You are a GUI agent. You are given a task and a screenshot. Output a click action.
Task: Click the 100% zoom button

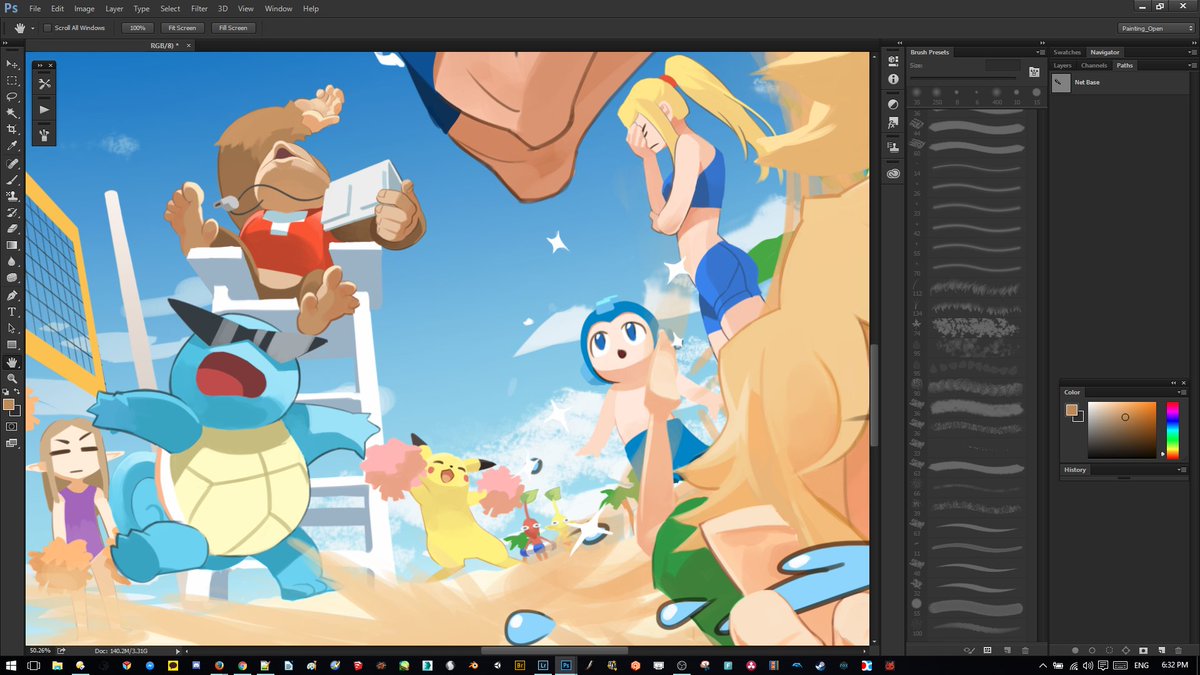[139, 28]
